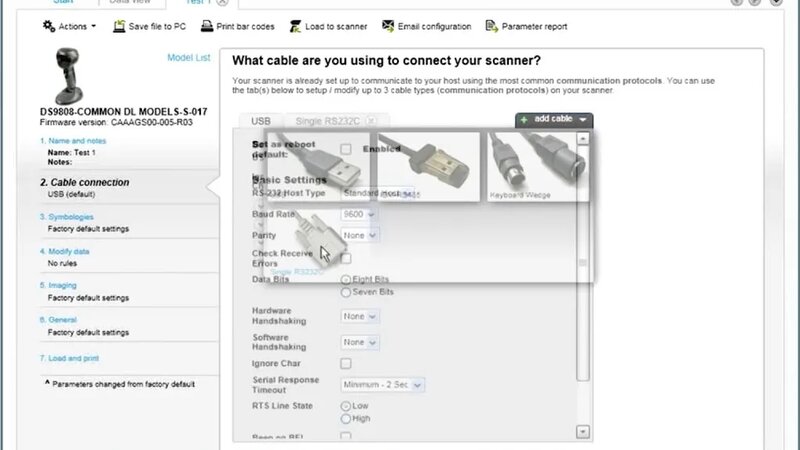Toggle the Ignore Char checkbox

point(346,363)
